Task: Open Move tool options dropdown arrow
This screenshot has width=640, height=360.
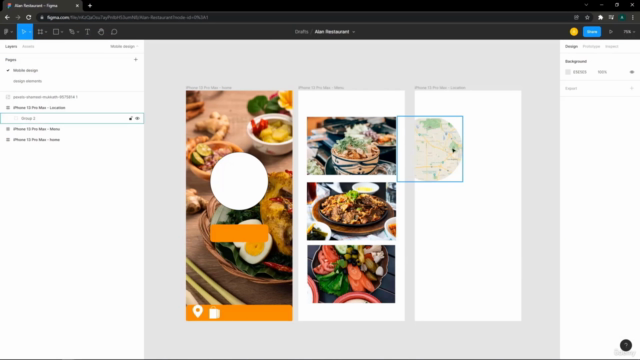Action: coord(30,32)
